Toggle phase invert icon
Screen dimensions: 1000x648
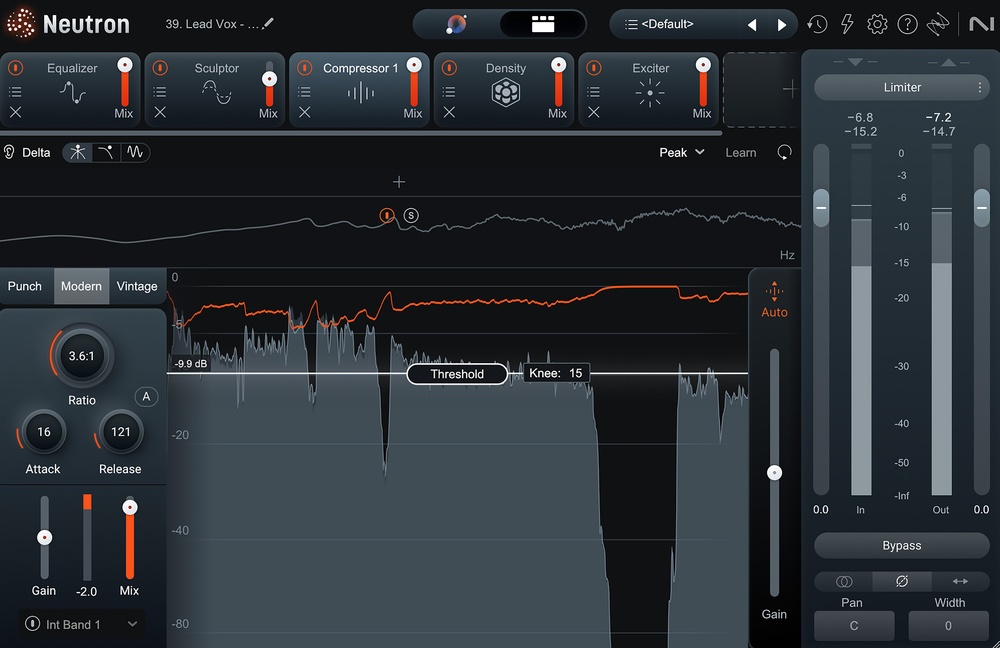coord(902,581)
